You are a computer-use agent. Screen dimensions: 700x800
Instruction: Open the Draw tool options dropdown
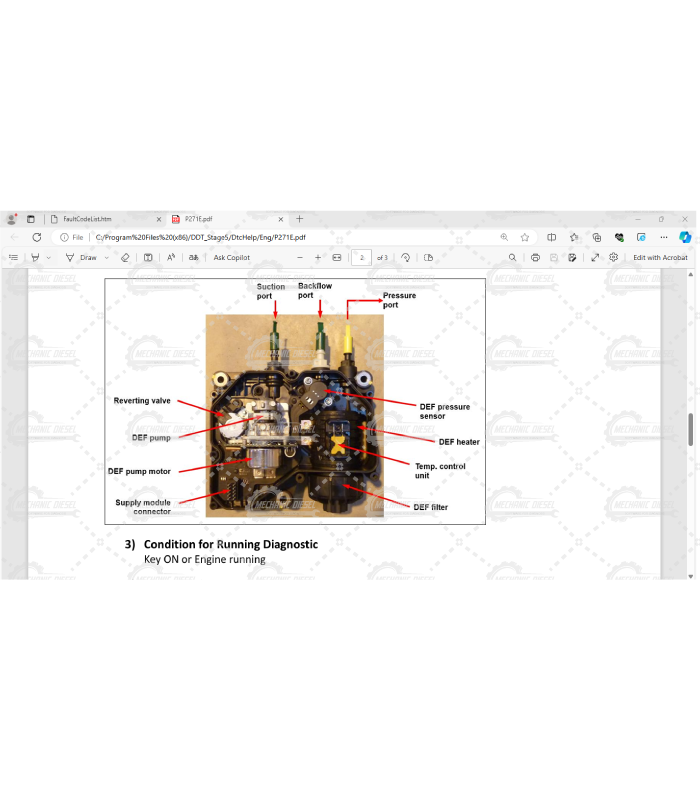pos(106,257)
